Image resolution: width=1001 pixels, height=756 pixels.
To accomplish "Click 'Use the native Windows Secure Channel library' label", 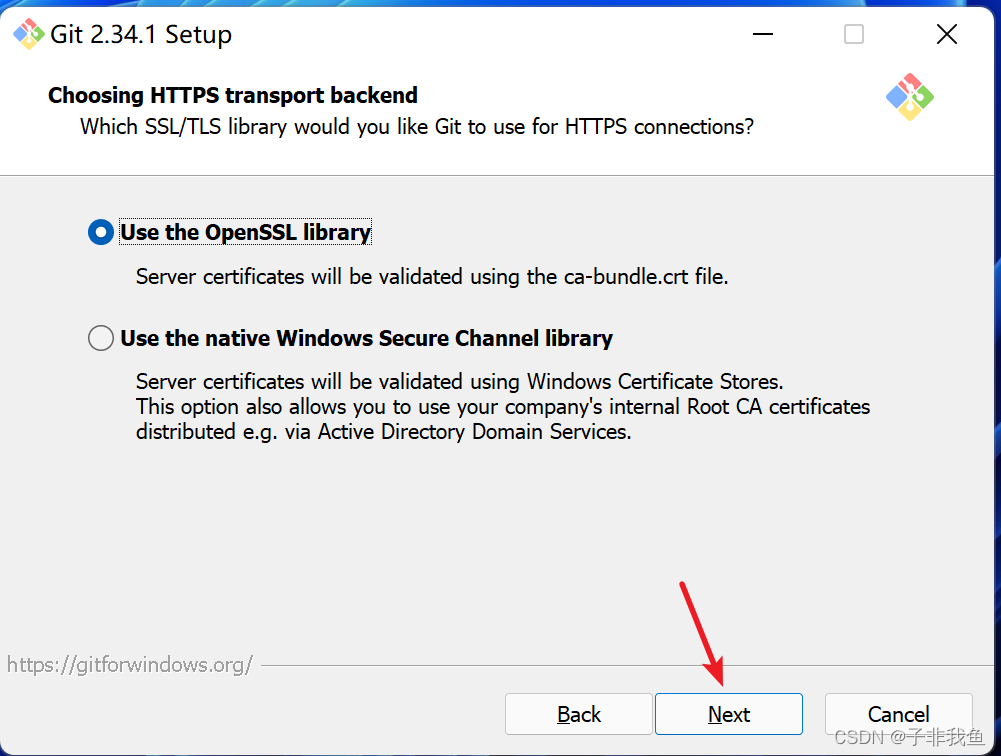I will [366, 338].
